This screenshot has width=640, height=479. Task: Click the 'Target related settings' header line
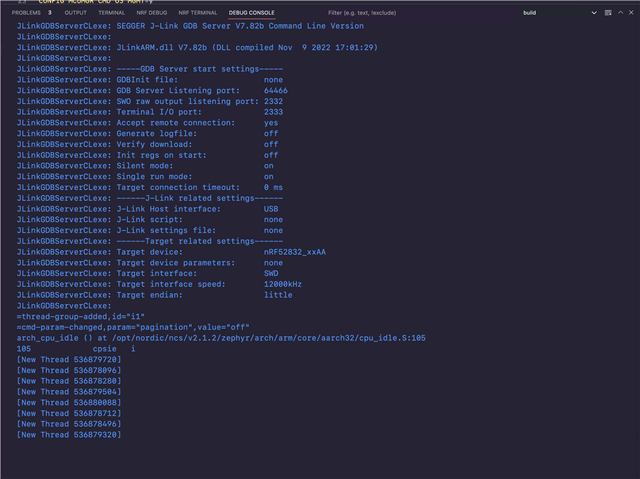point(150,241)
